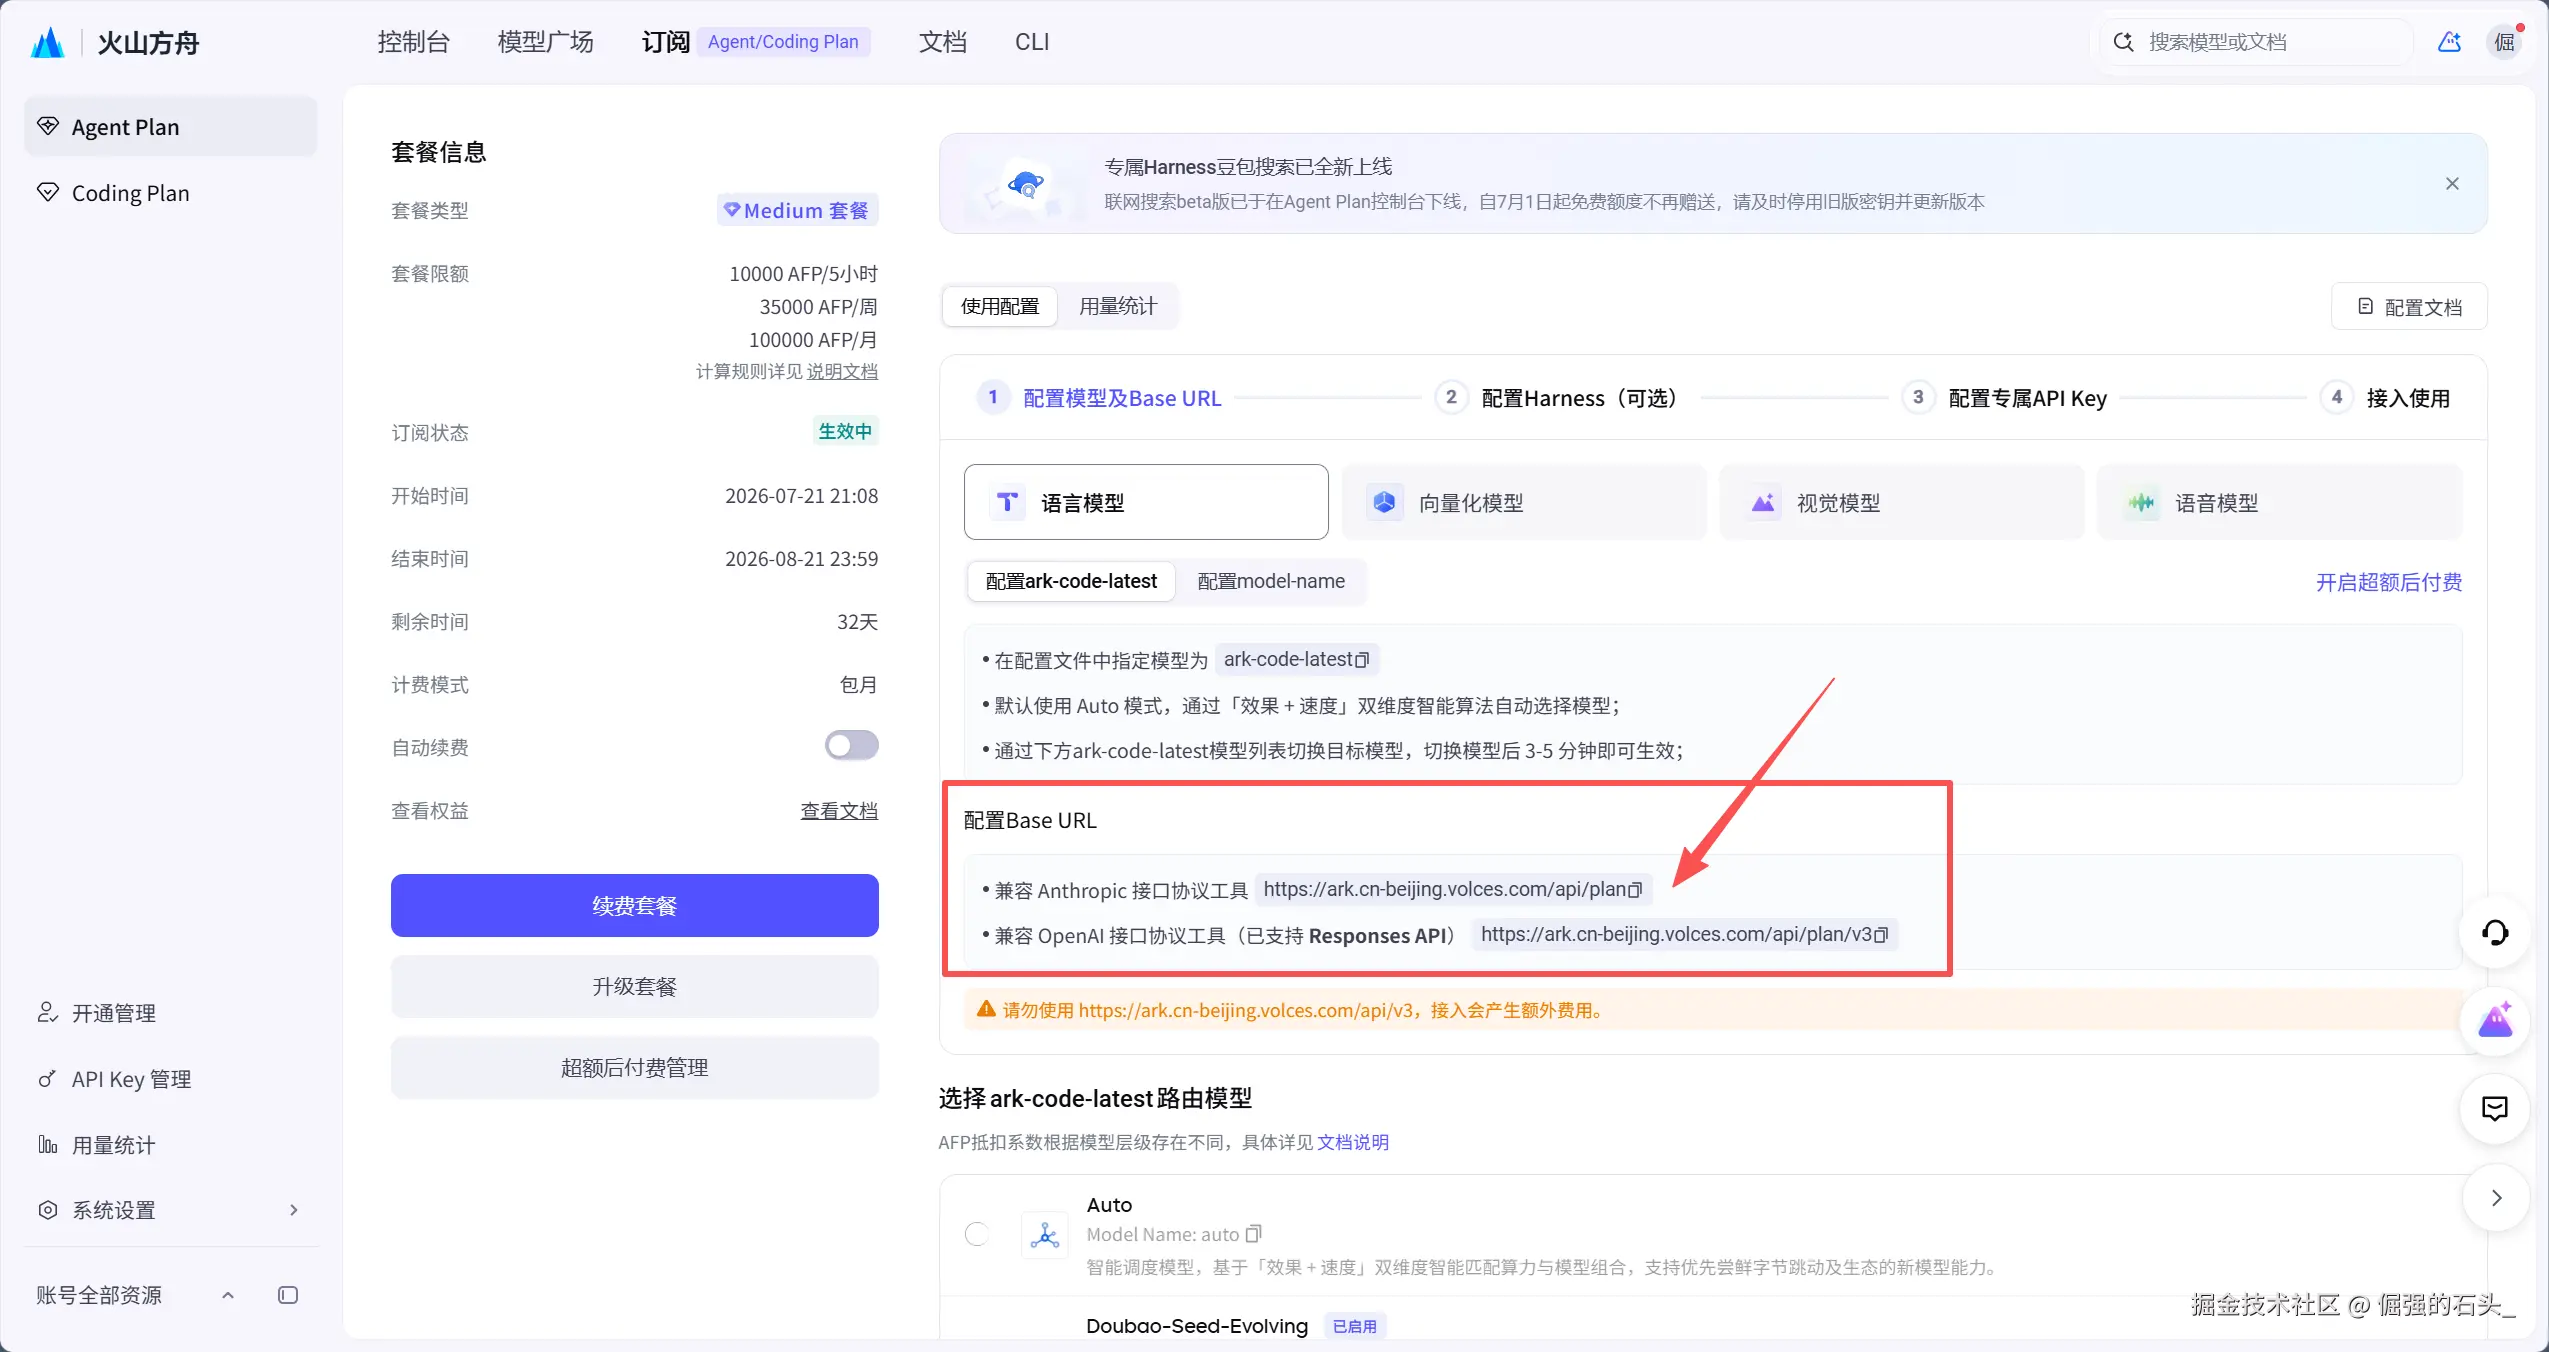This screenshot has height=1352, width=2549.
Task: Open Agent Plan in the sidebar
Action: pyautogui.click(x=170, y=127)
